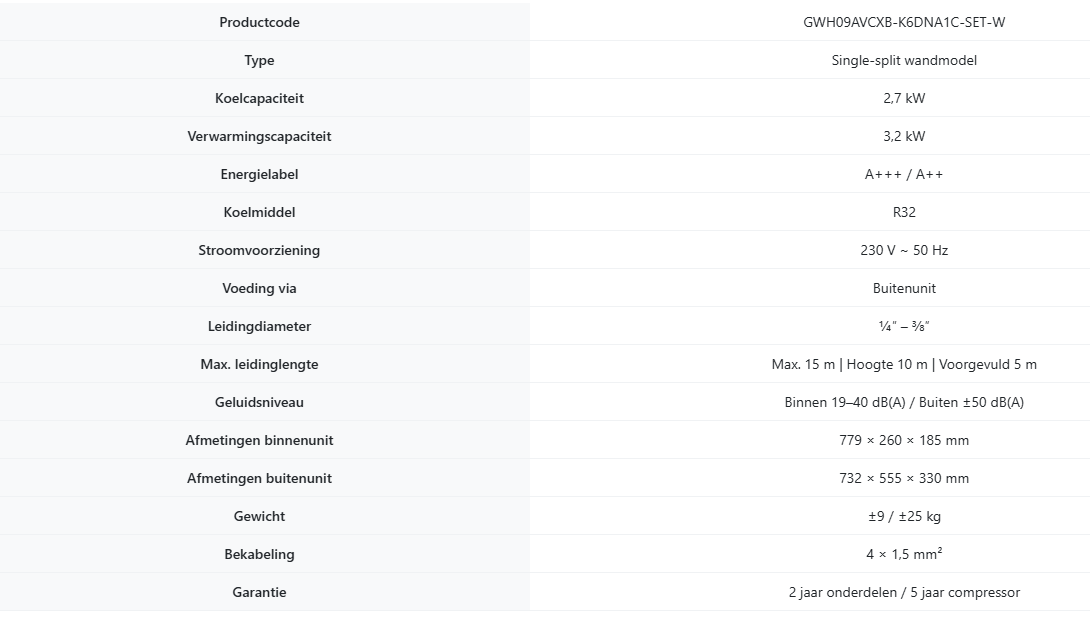
Task: Click the Buitenunit value for Voeding via
Action: click(904, 288)
